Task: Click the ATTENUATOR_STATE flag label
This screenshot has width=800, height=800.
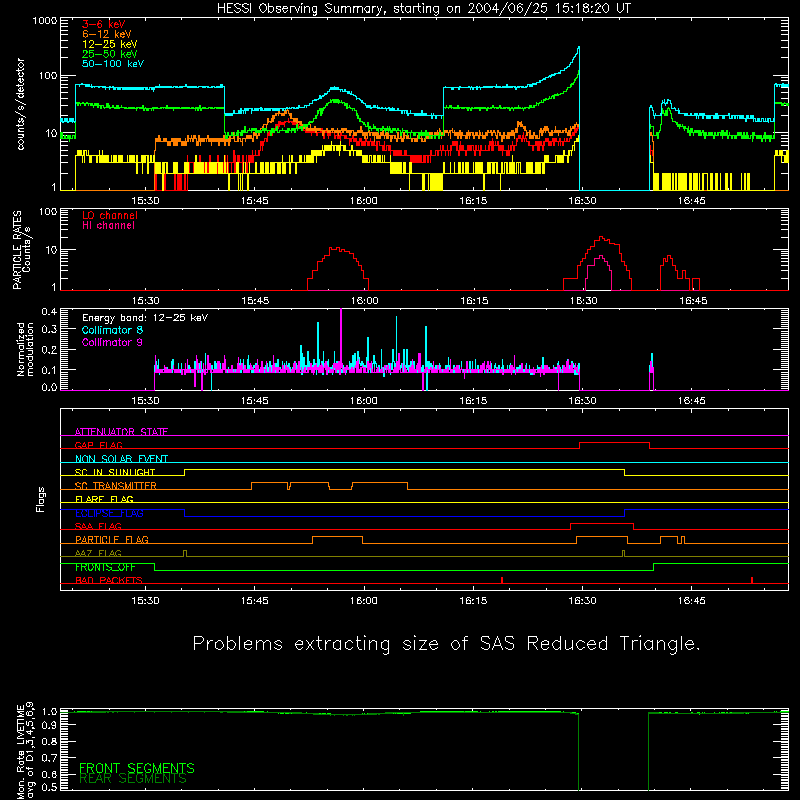Action: (121, 432)
